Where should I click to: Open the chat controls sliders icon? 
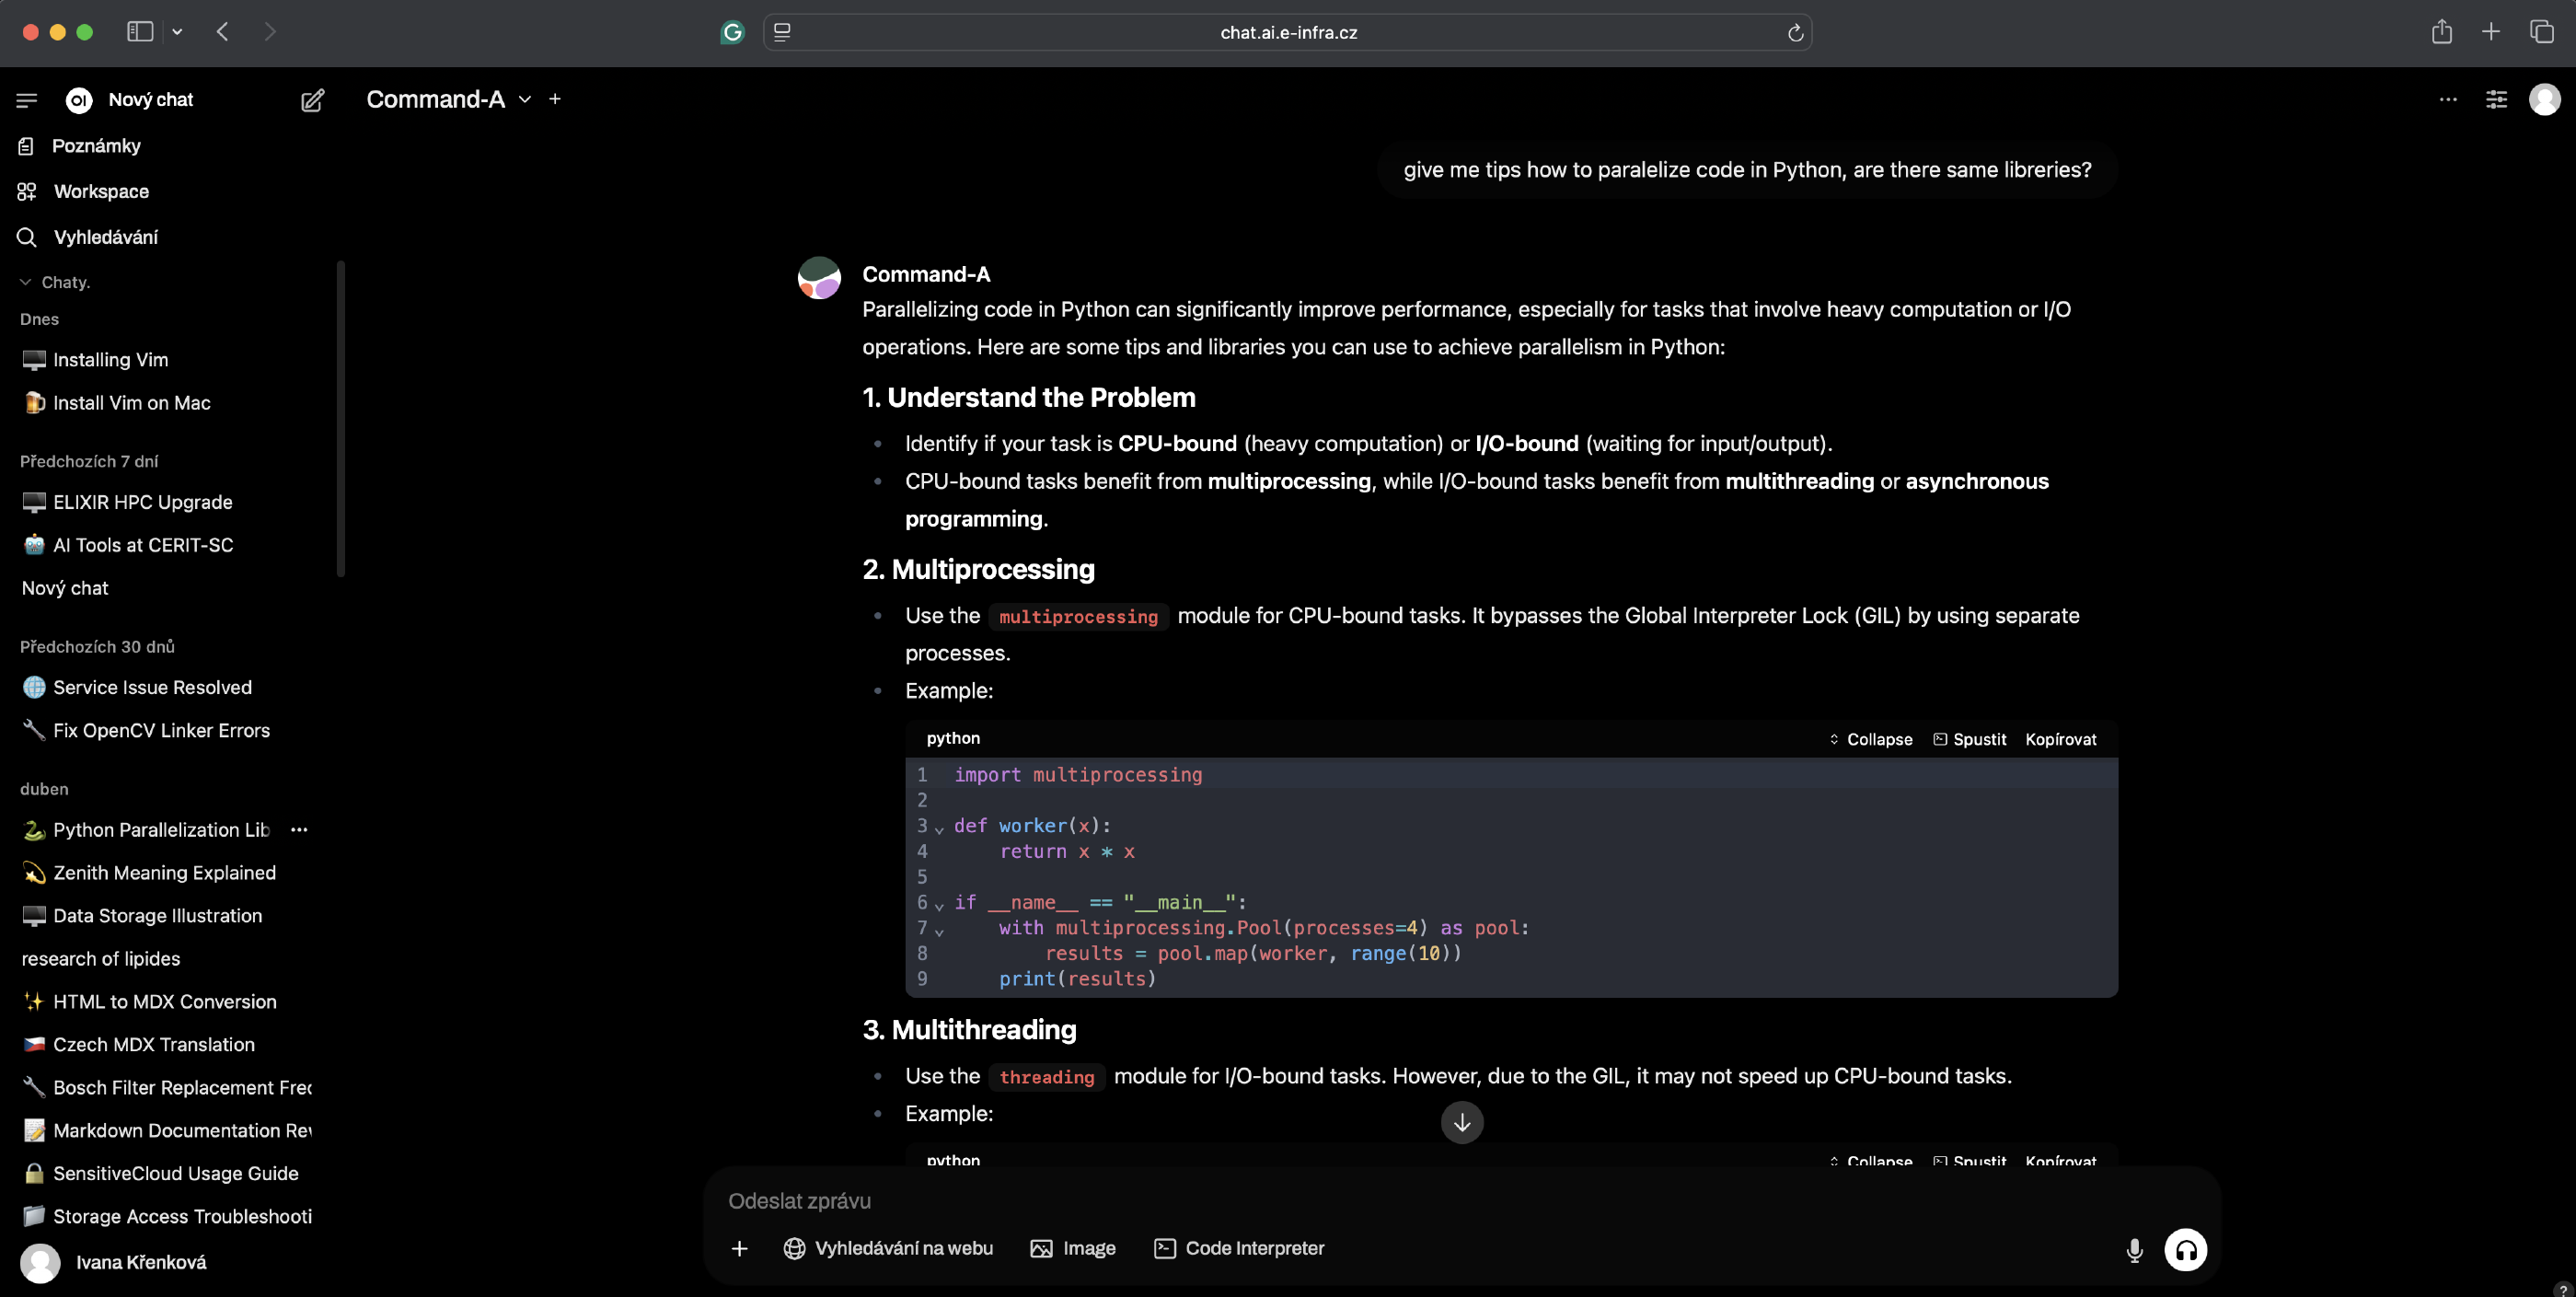tap(2496, 99)
